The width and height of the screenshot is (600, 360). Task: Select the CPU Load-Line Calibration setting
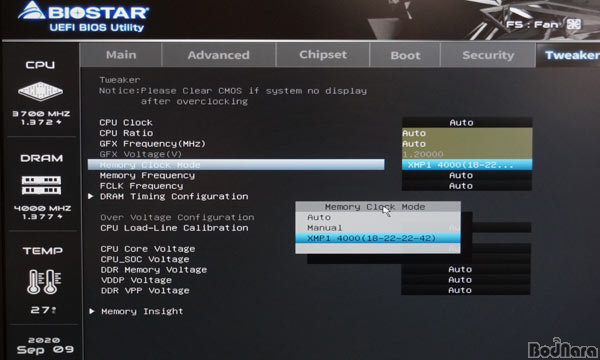tap(174, 228)
